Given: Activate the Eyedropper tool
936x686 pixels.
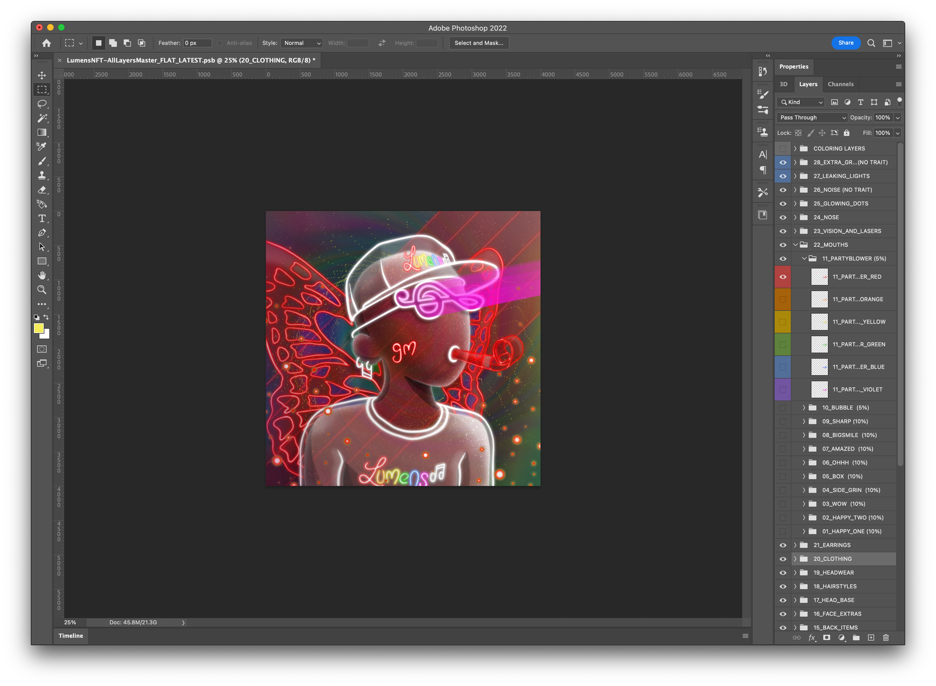Looking at the screenshot, I should tap(42, 147).
